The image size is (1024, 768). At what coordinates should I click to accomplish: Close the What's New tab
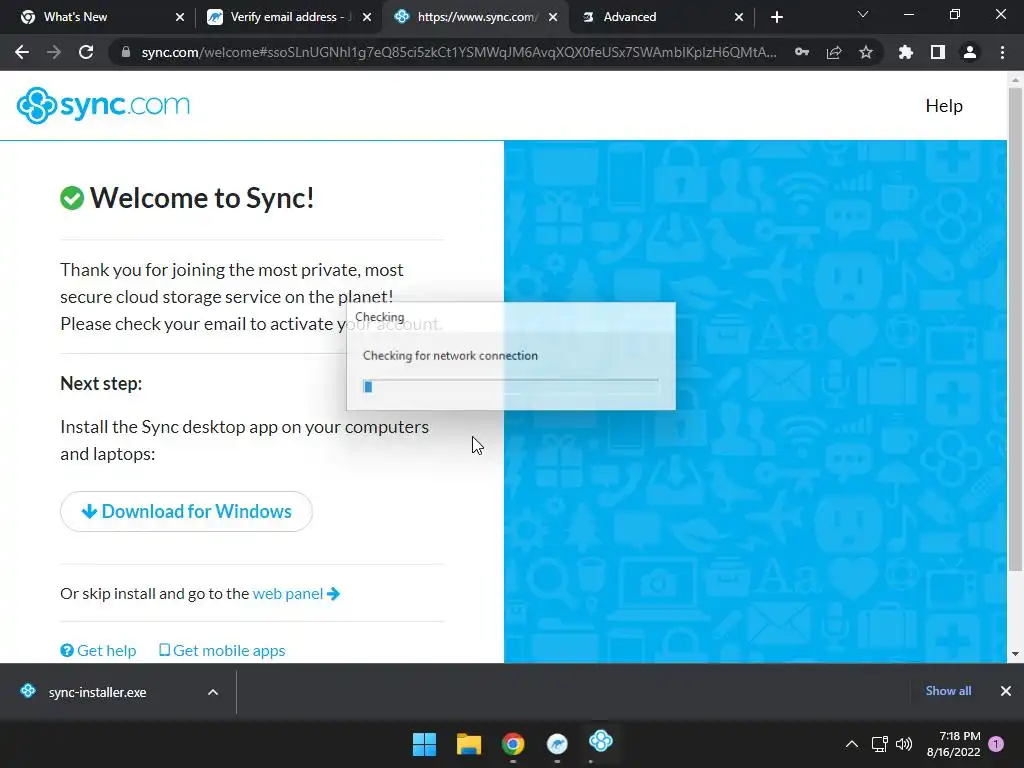tap(180, 17)
